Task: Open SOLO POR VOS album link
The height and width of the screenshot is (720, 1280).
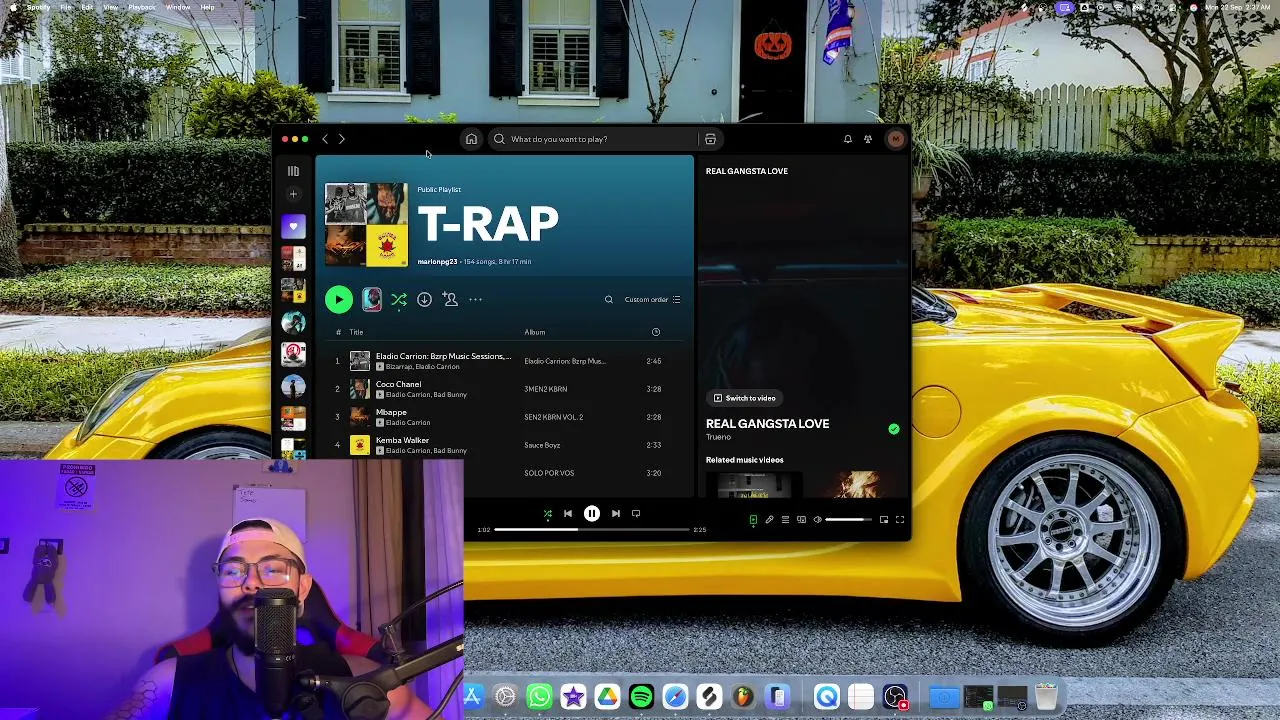Action: [x=549, y=473]
